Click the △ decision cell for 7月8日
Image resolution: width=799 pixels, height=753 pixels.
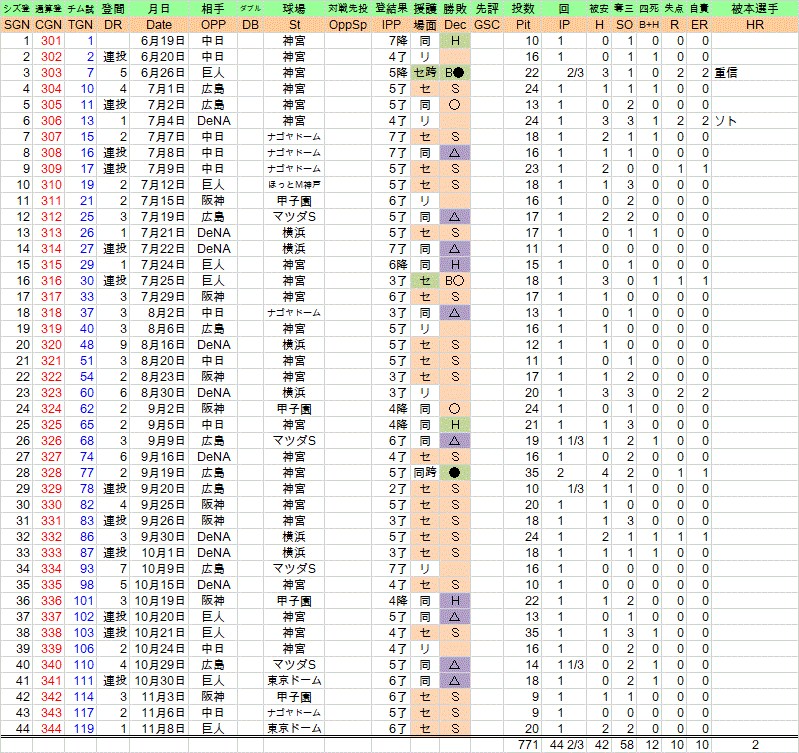click(455, 153)
